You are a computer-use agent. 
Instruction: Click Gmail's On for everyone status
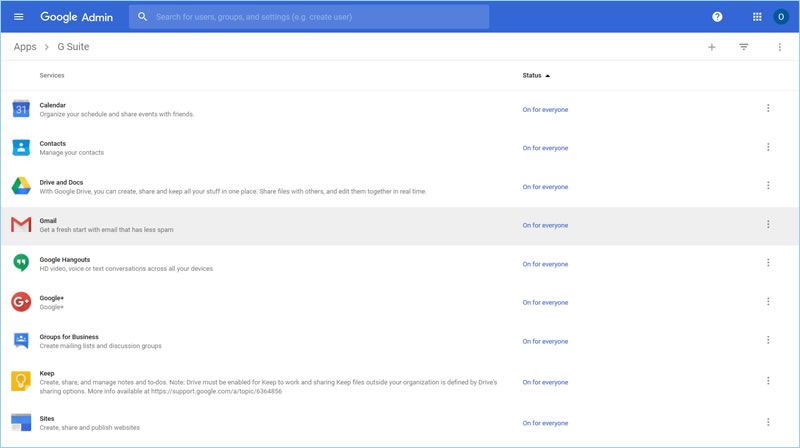pyautogui.click(x=545, y=225)
